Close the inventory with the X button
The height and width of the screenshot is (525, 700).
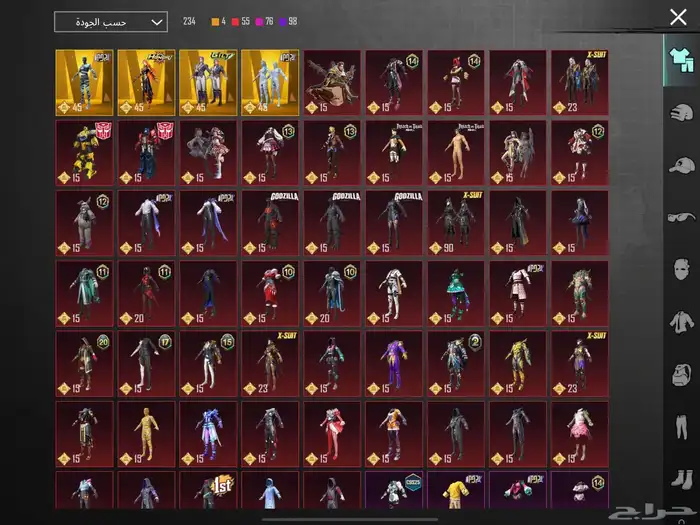(x=677, y=17)
